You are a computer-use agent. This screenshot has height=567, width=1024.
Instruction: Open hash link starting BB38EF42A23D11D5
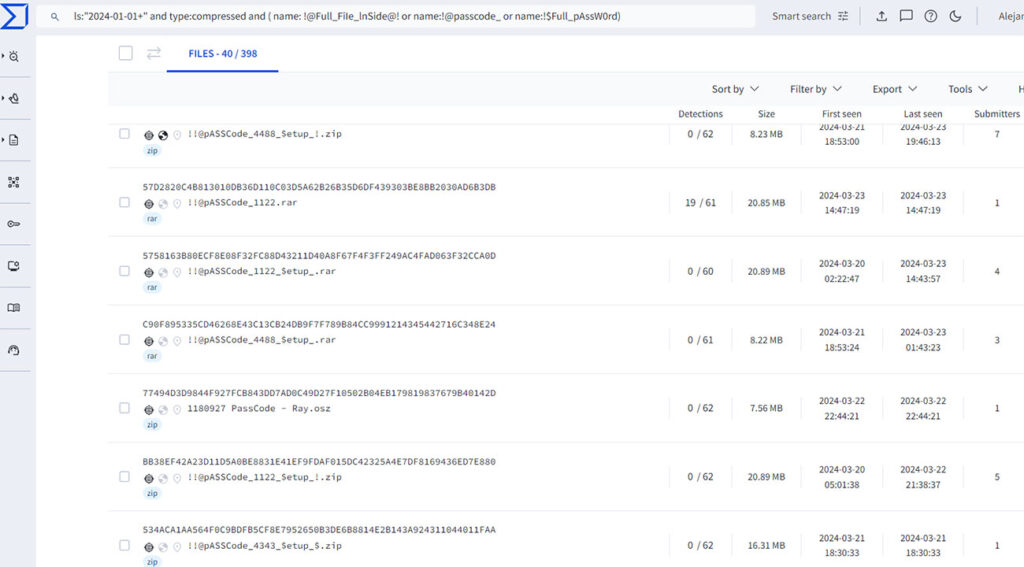coord(319,461)
